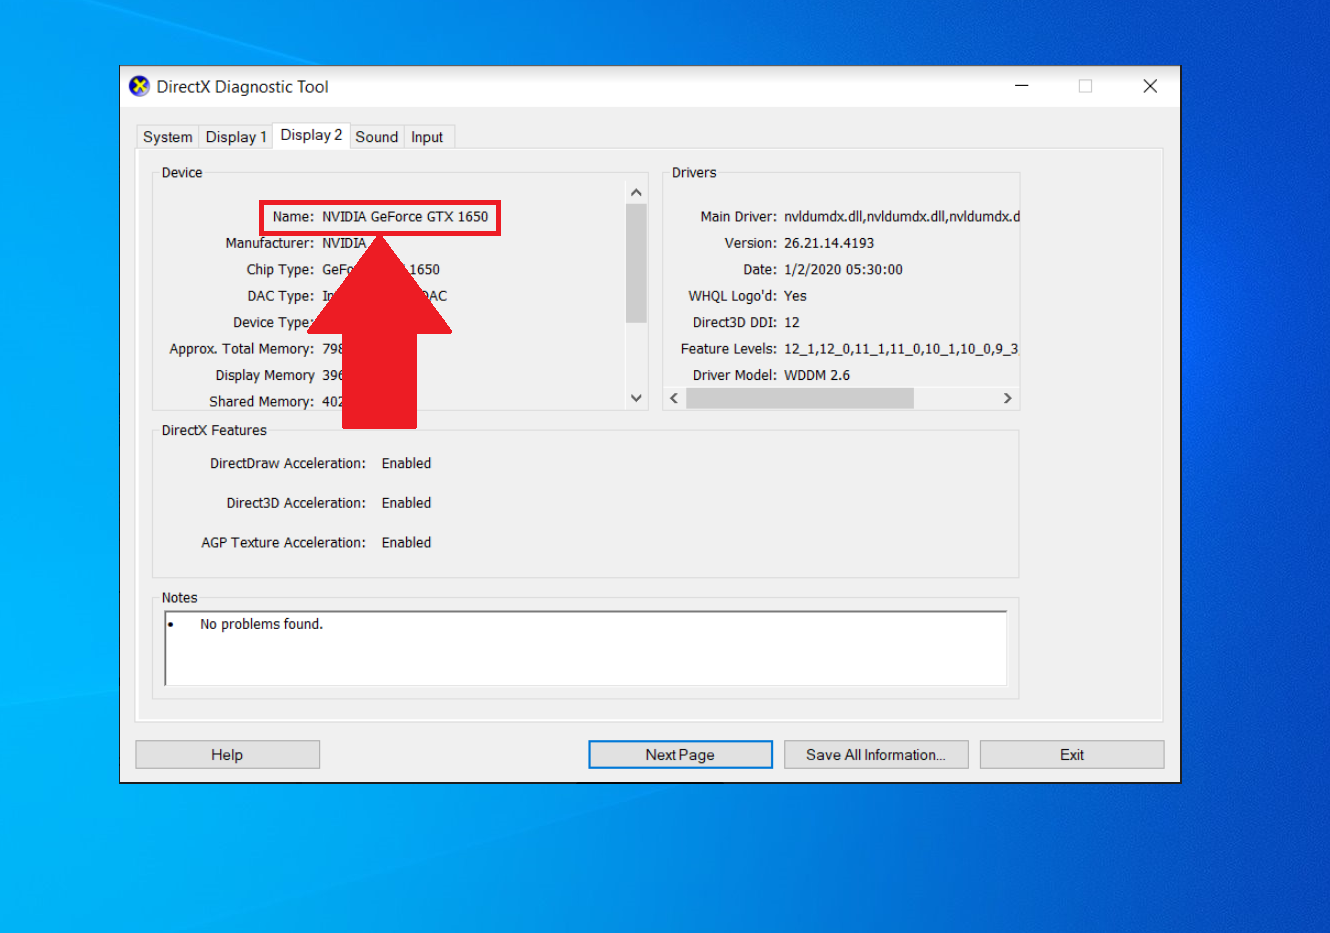Image resolution: width=1330 pixels, height=933 pixels.
Task: Click the Drivers panel horizontal scrollbar thumb
Action: (800, 398)
